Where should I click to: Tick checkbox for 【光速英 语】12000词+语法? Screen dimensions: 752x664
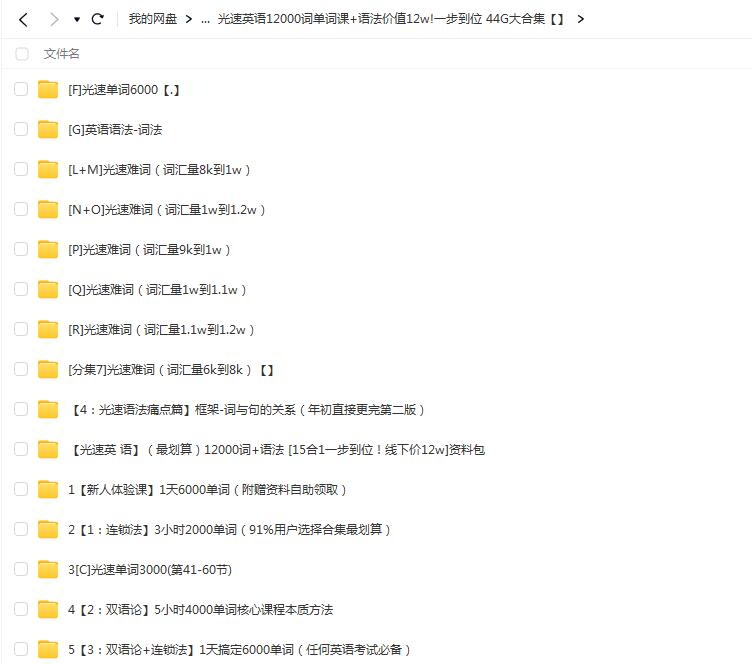(21, 449)
